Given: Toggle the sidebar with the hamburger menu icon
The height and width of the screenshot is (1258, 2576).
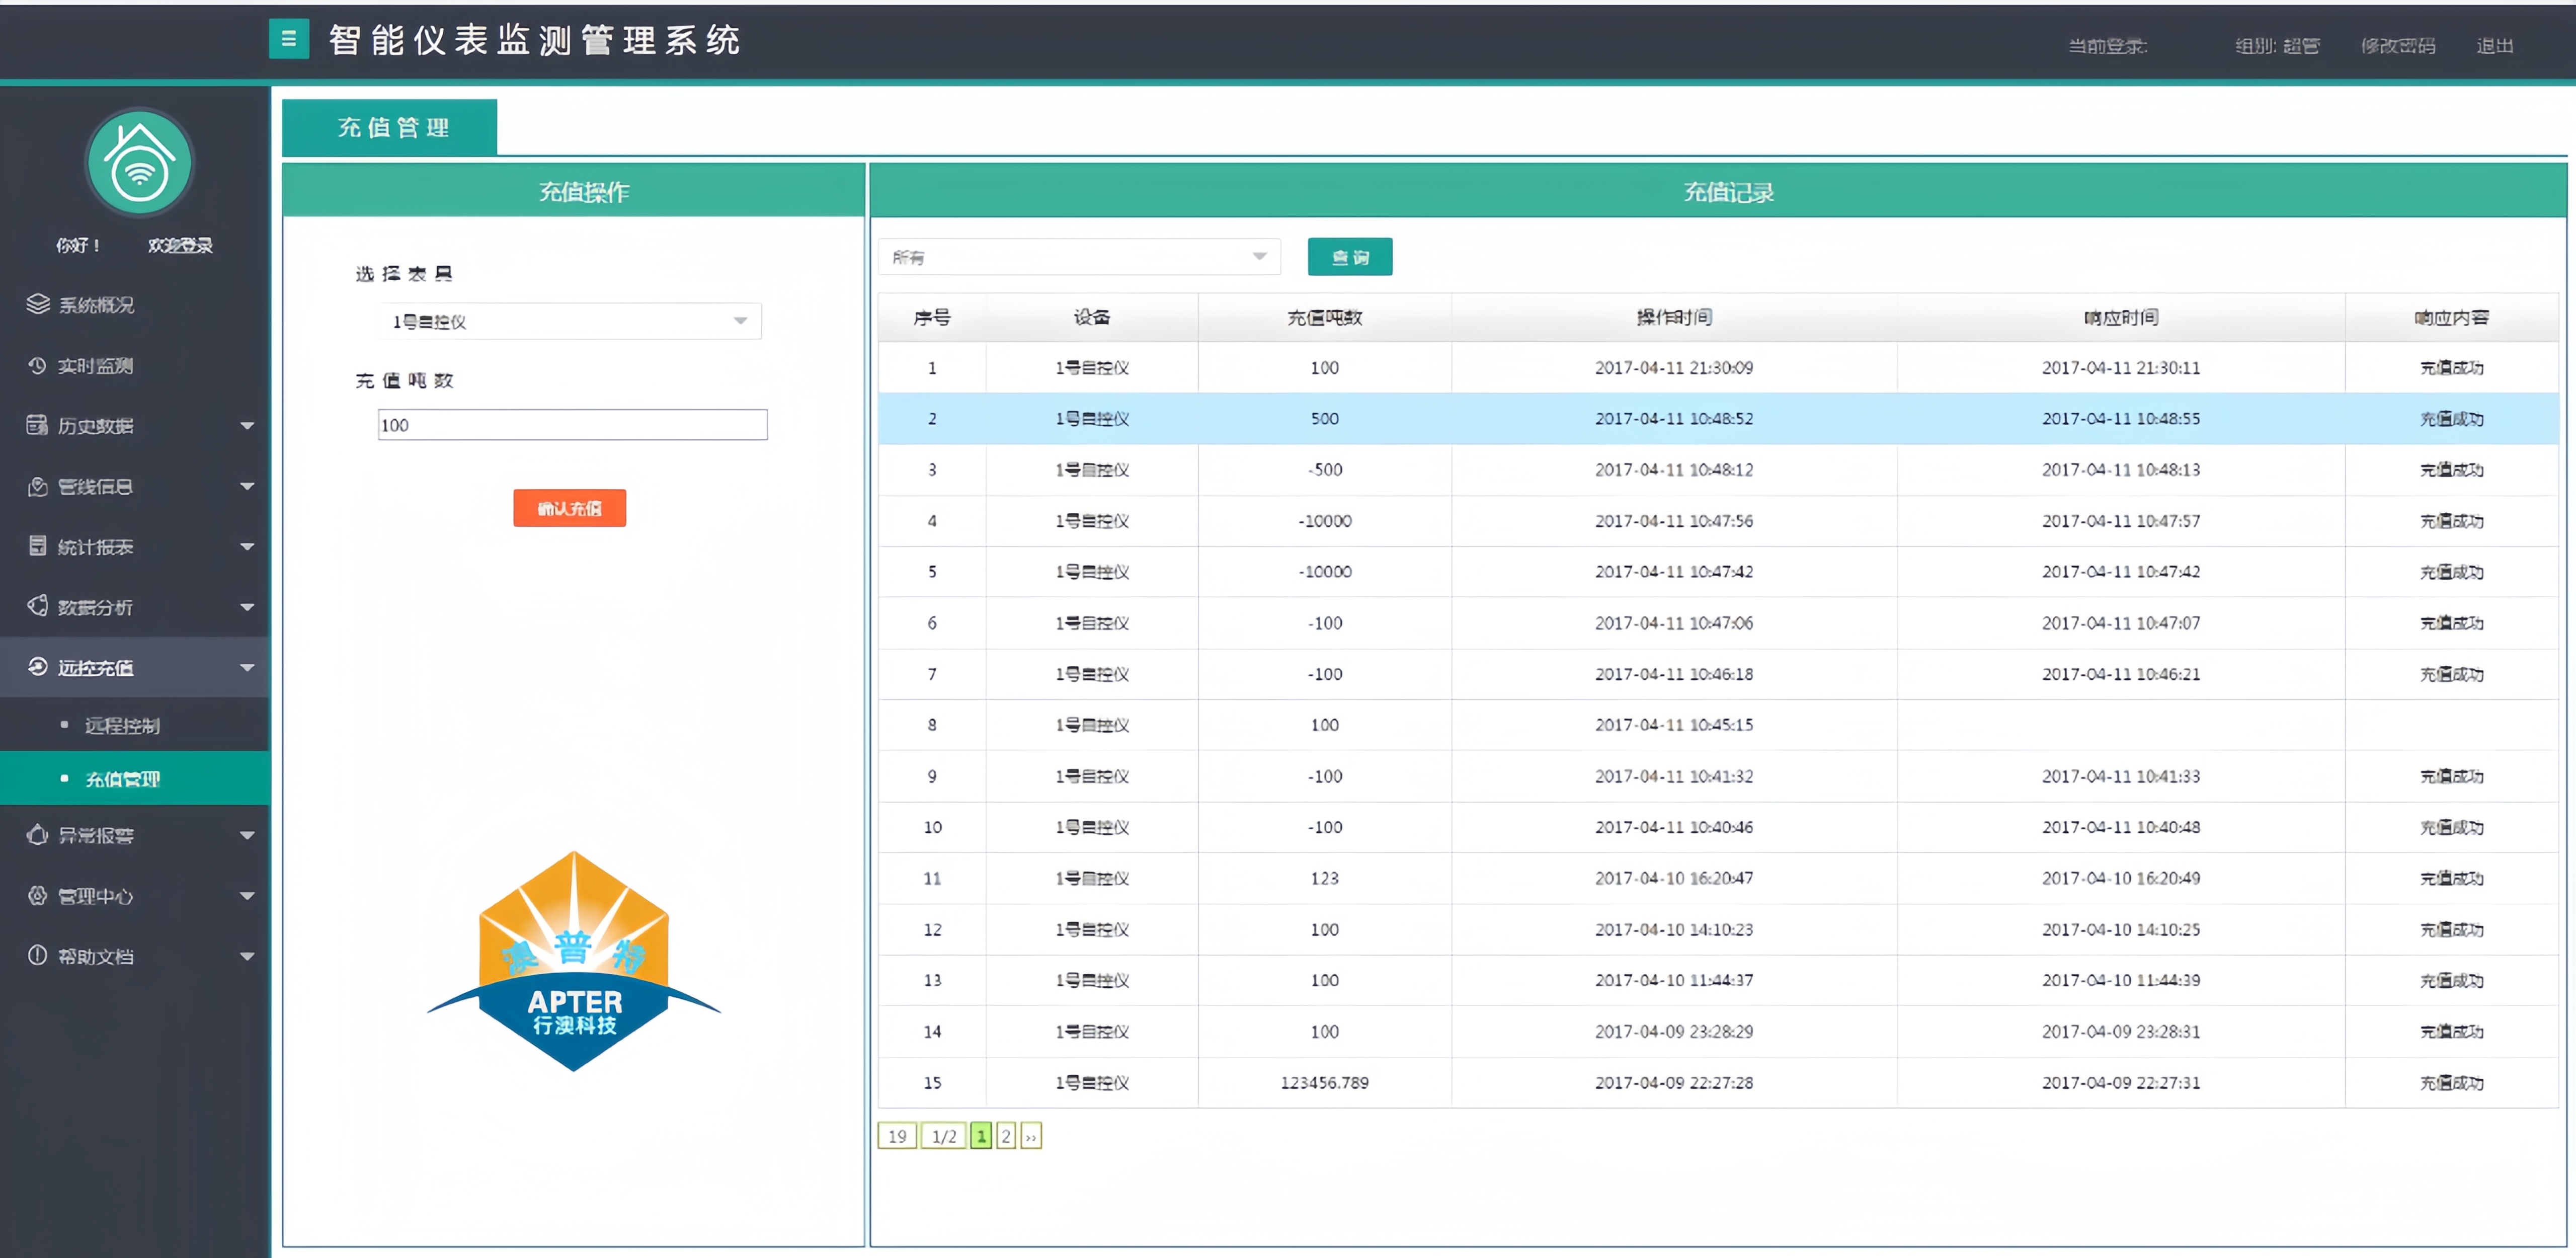Looking at the screenshot, I should pos(289,39).
